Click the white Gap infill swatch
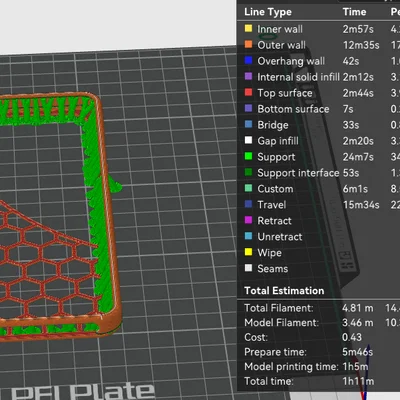Viewport: 400px width, 400px height. pos(248,140)
